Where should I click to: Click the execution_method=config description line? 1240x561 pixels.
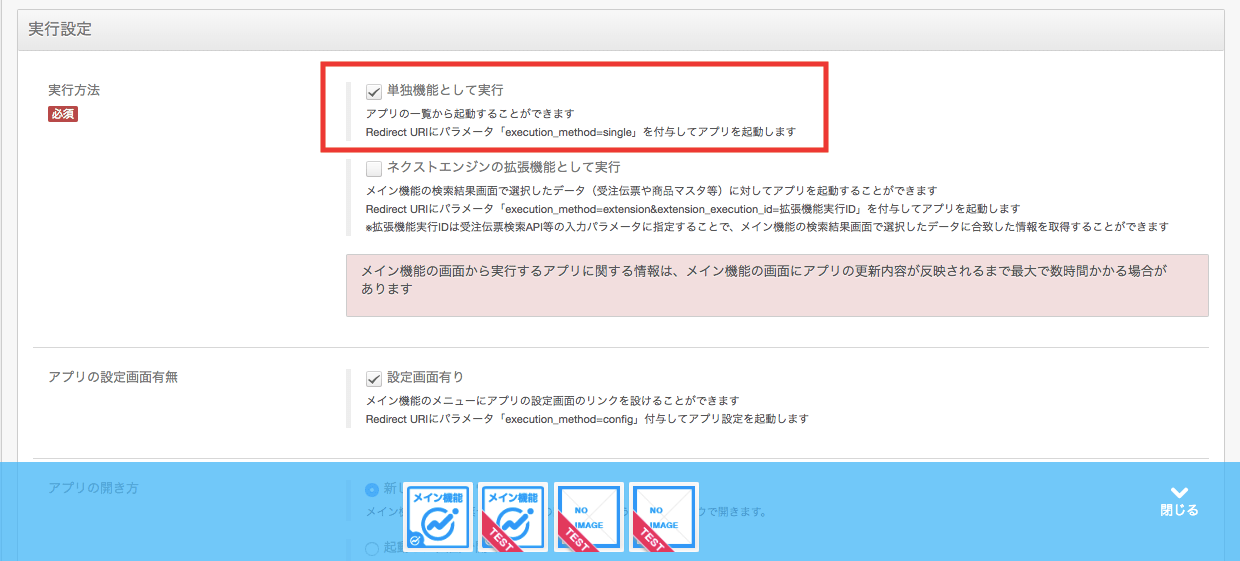(x=586, y=419)
